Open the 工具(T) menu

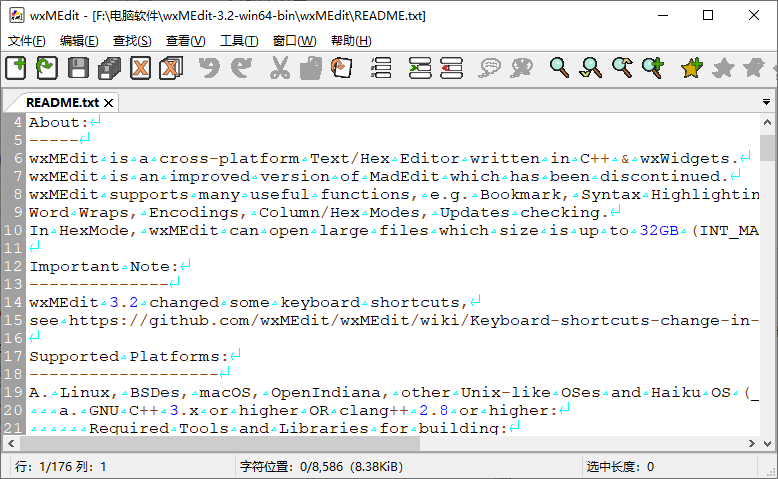pyautogui.click(x=239, y=41)
